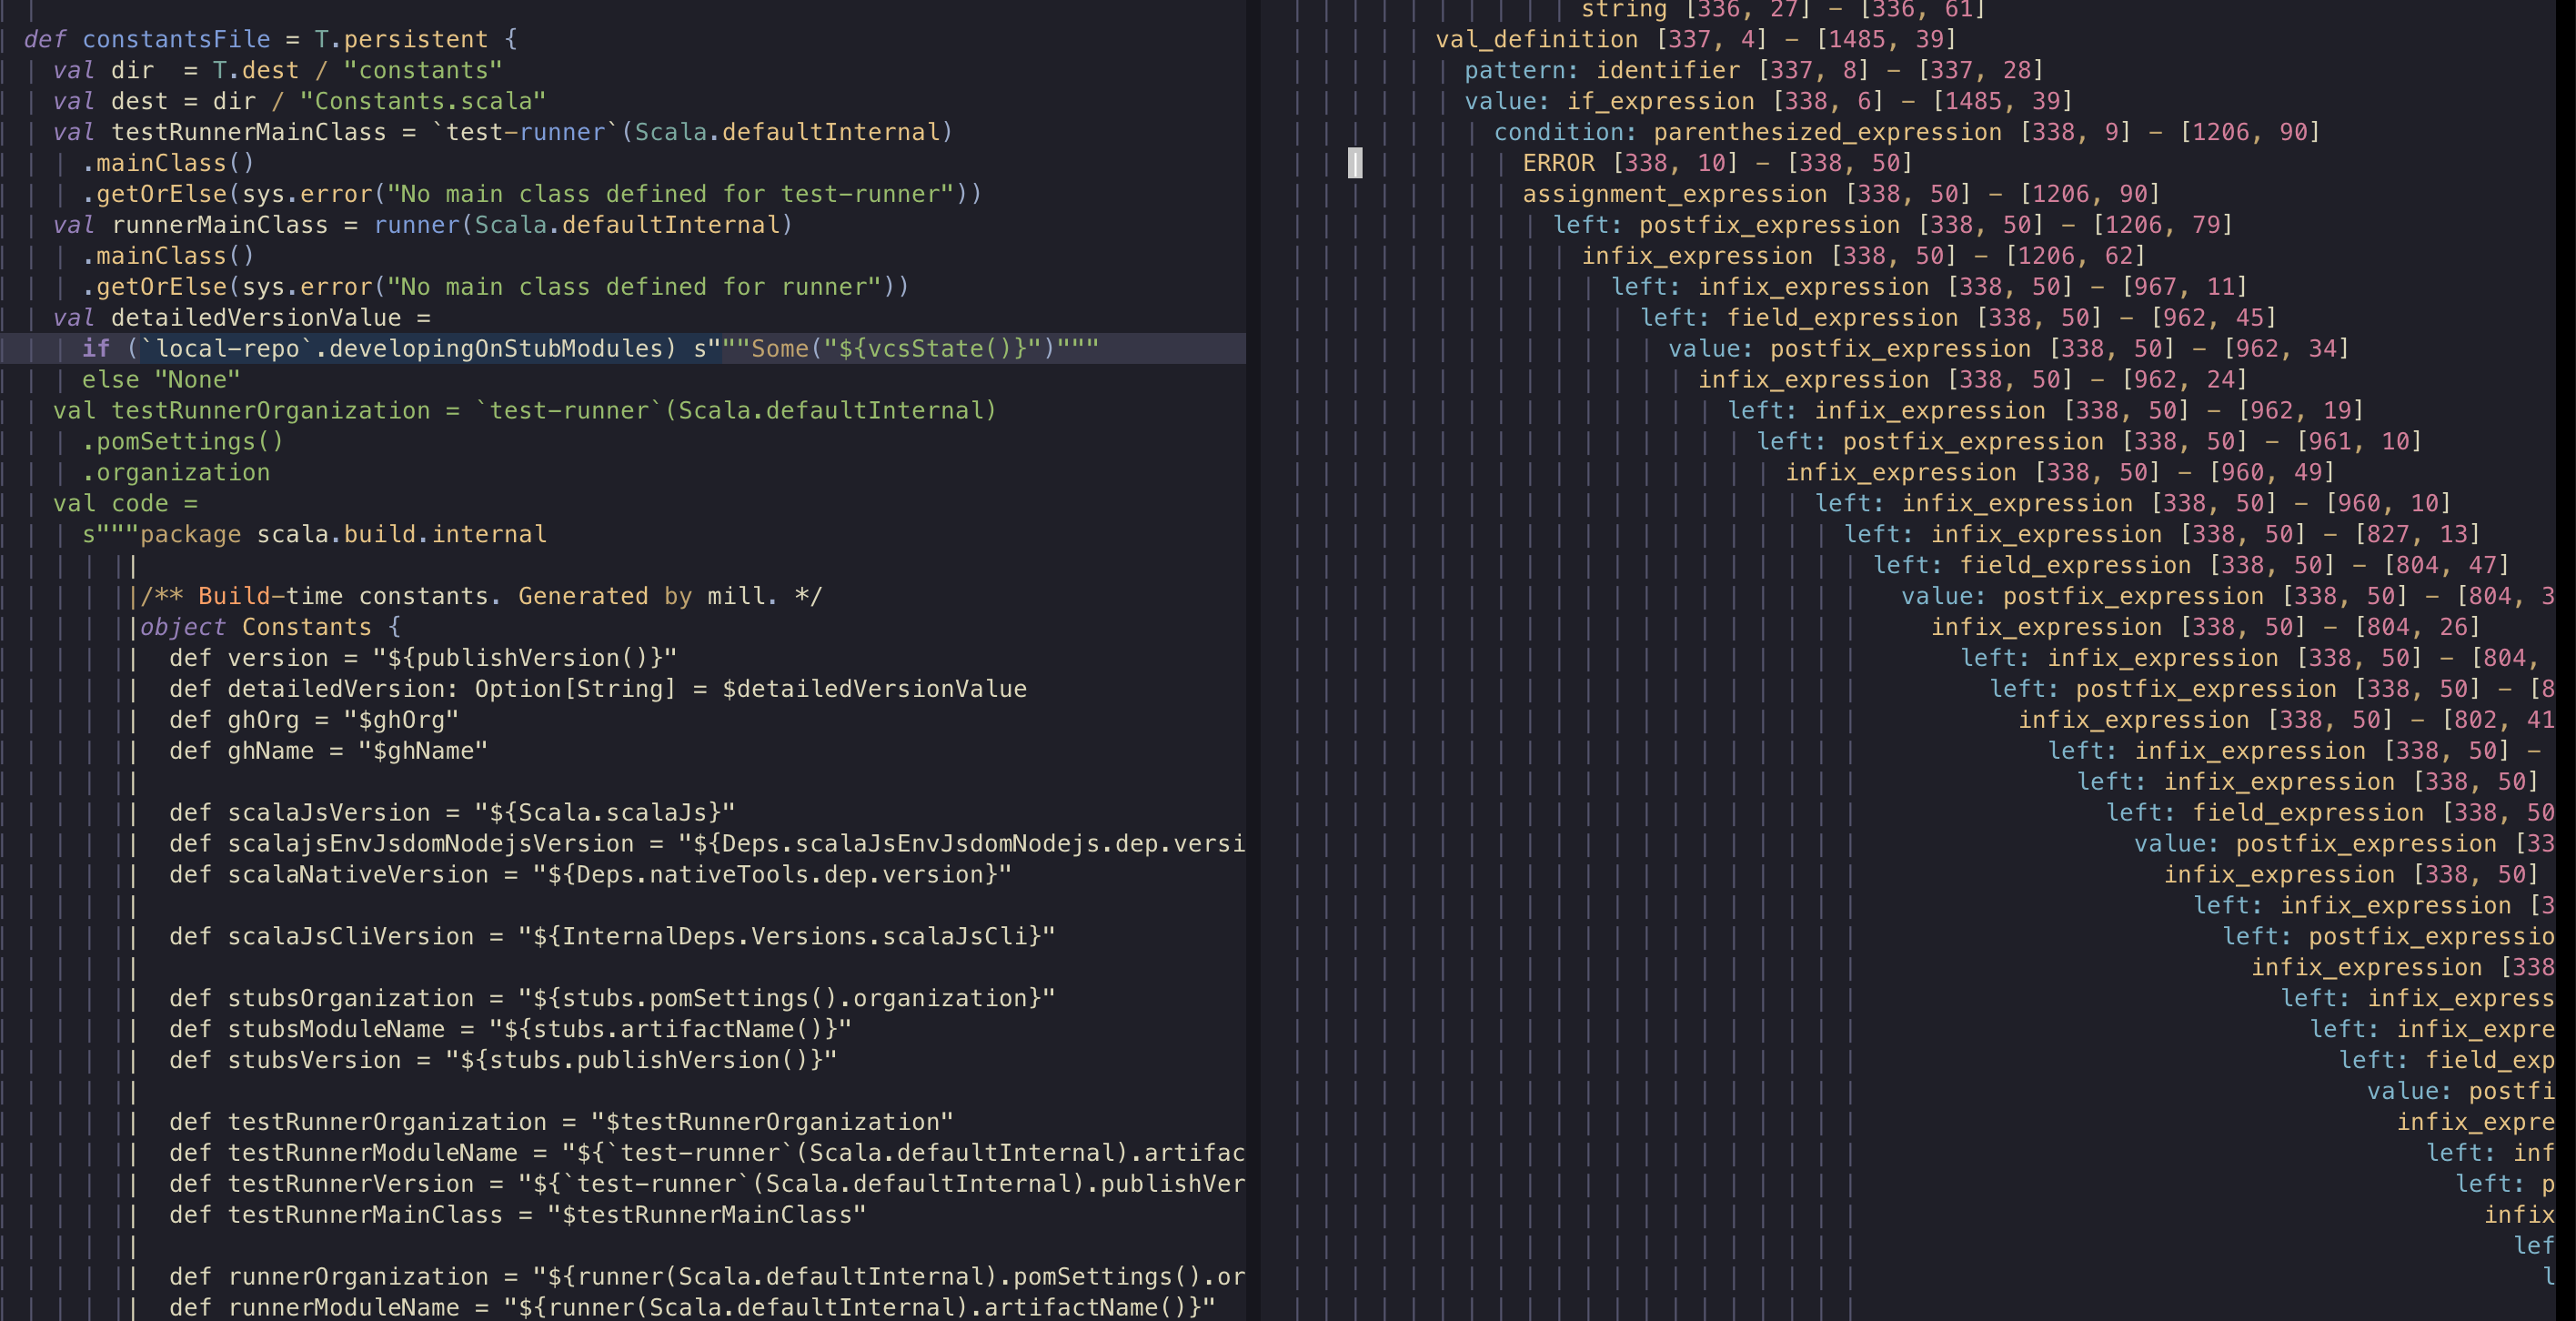Click the 'else "None"' code line

pyautogui.click(x=160, y=380)
